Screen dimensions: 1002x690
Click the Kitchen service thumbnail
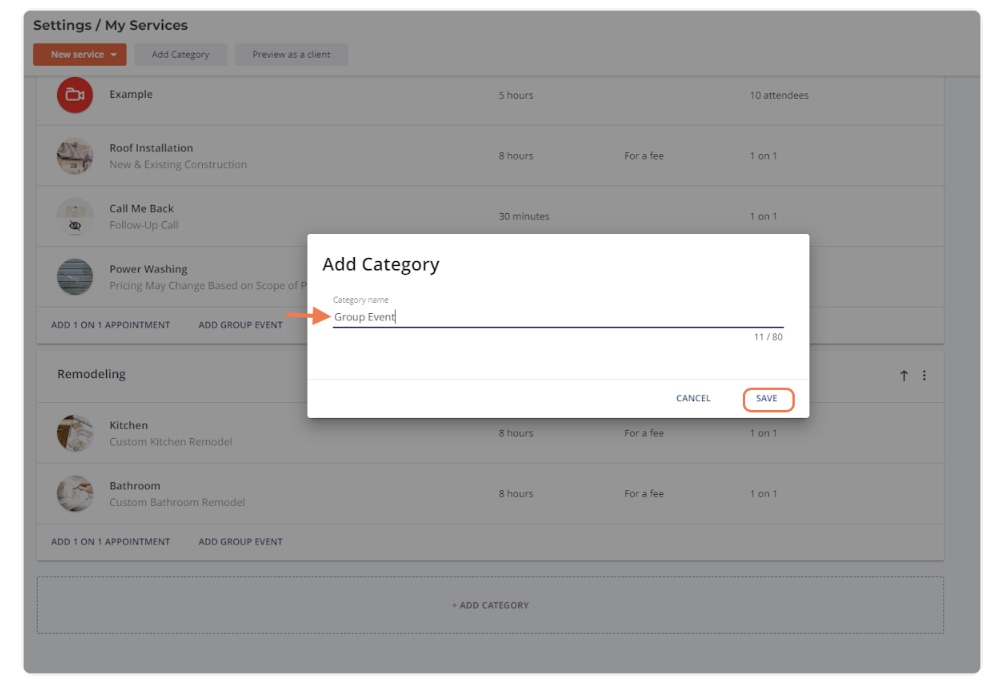pos(75,433)
